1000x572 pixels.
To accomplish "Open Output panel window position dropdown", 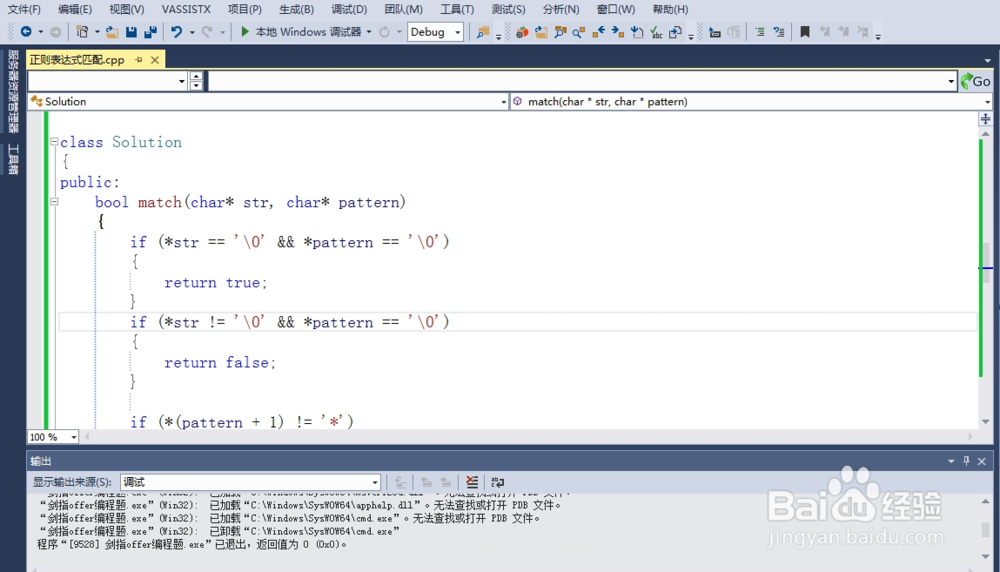I will (951, 460).
